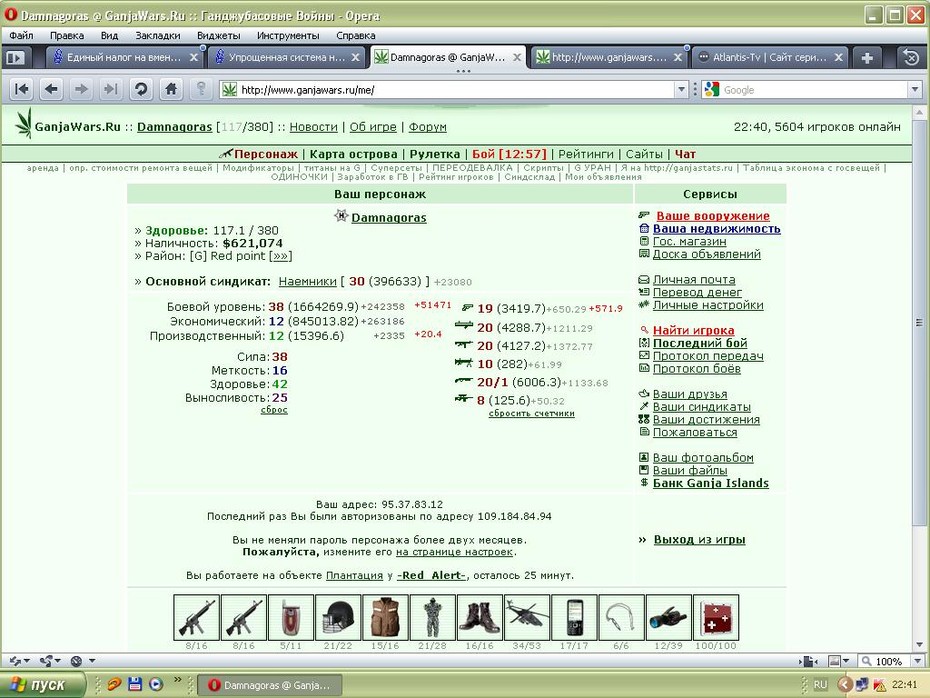Open Карта острова in game menu
The image size is (930, 698).
point(353,154)
